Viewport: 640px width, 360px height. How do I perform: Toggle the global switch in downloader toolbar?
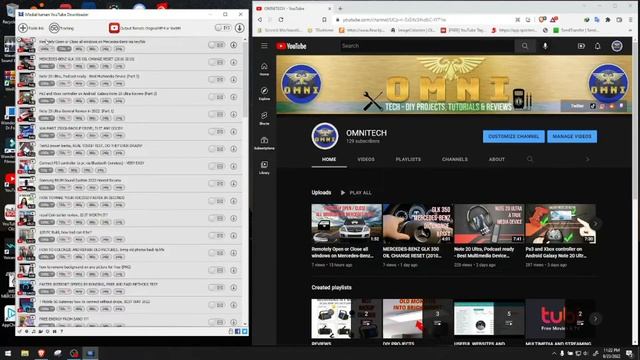(222, 28)
